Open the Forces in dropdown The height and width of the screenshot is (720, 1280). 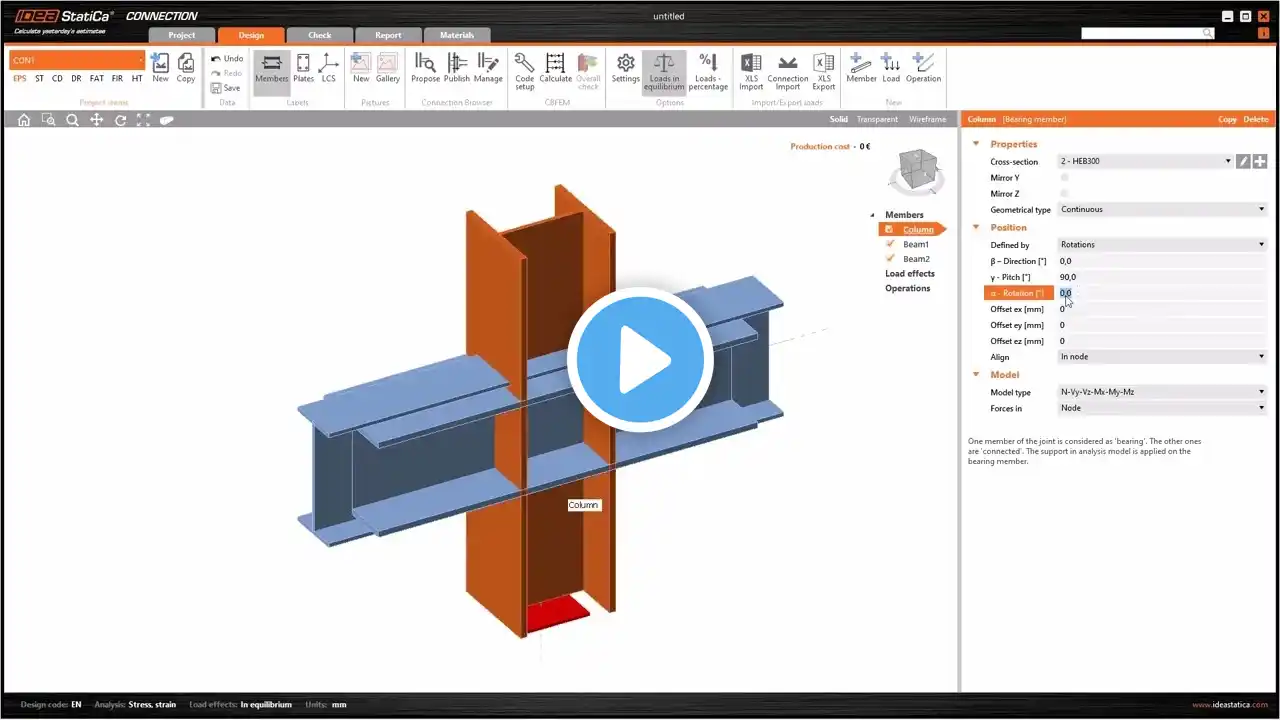1162,408
